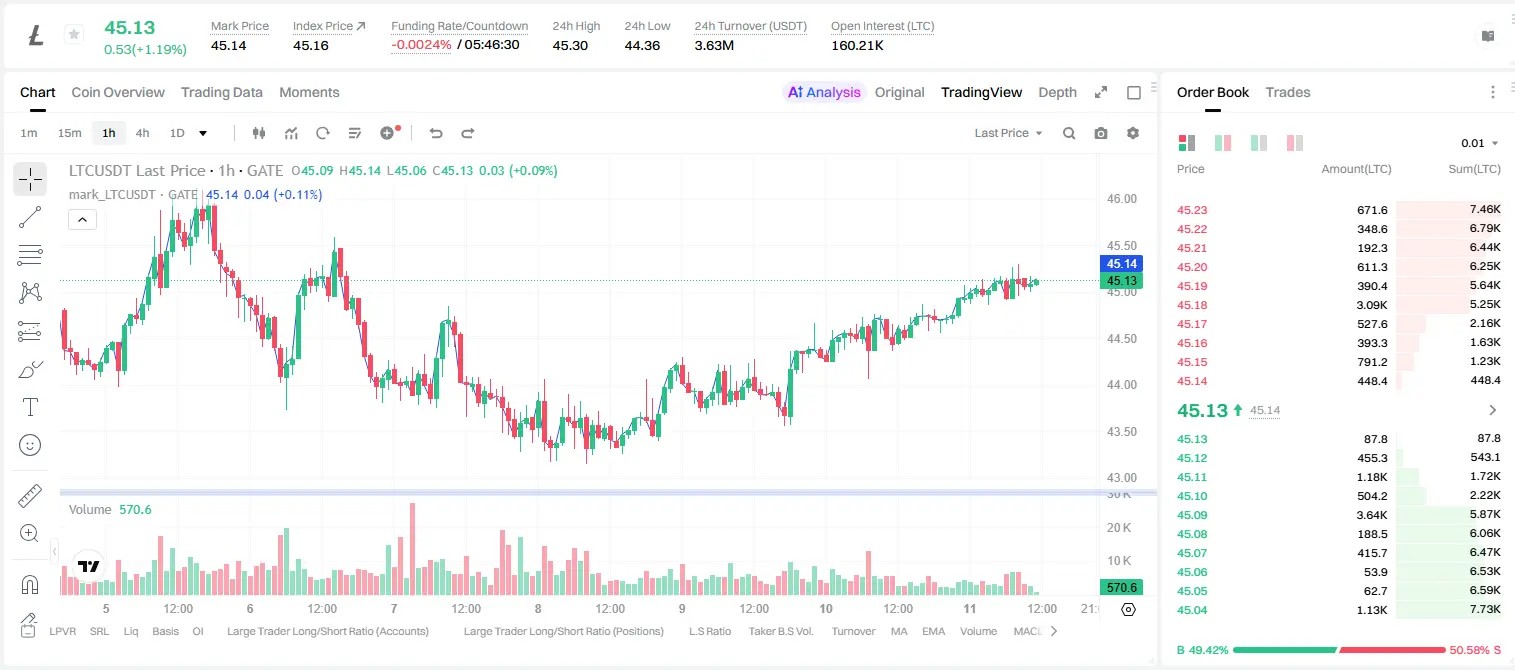1515x670 pixels.
Task: Select the trend line drawing tool
Action: pos(30,217)
